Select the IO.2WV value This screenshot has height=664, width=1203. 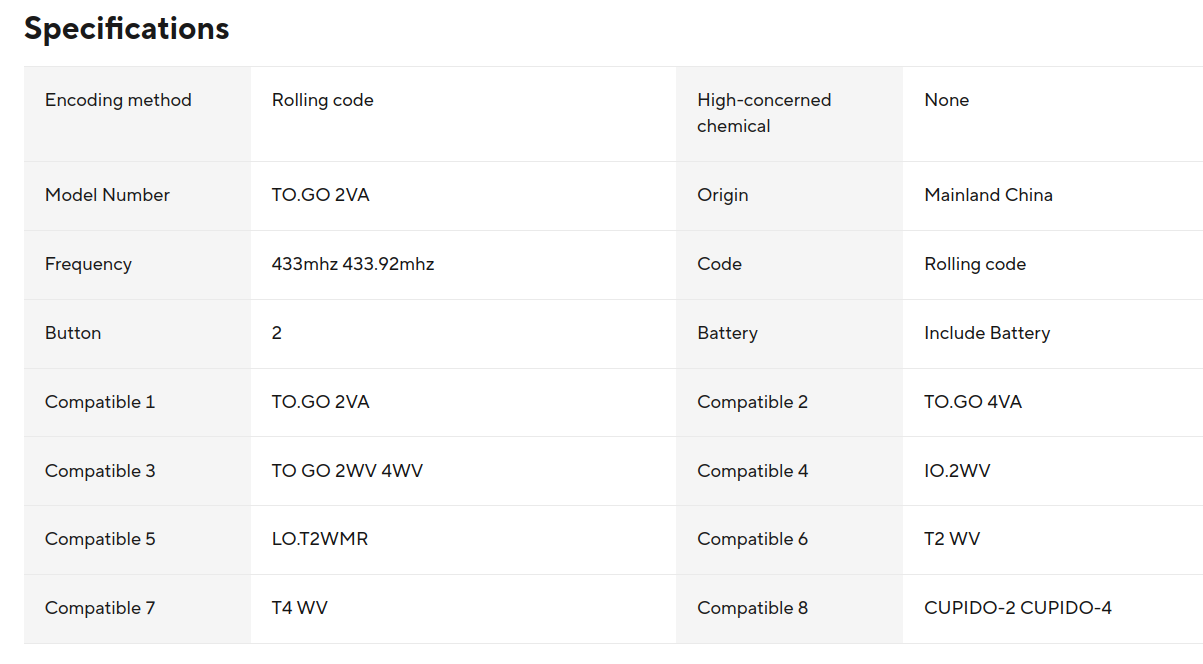pyautogui.click(x=957, y=471)
